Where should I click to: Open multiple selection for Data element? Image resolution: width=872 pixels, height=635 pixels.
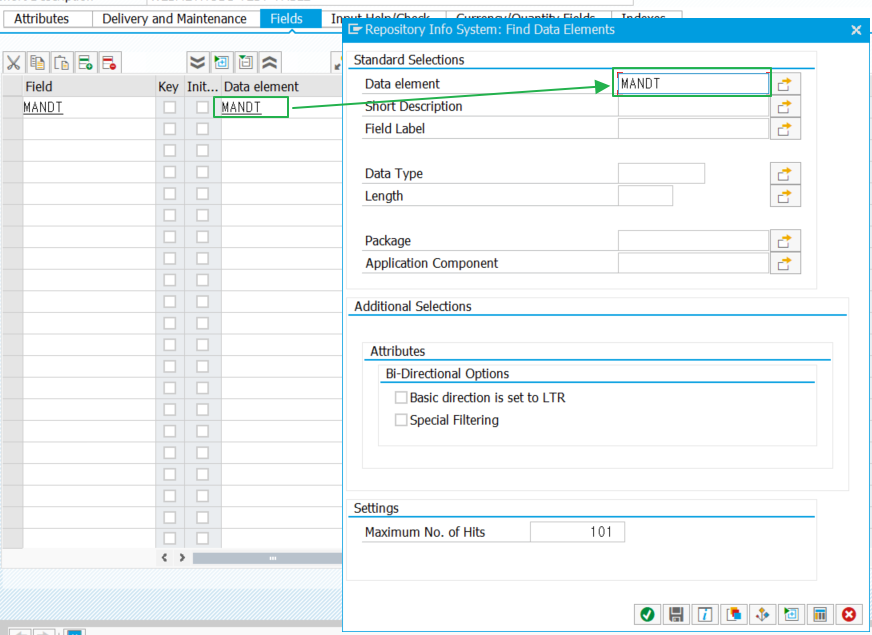[x=785, y=84]
